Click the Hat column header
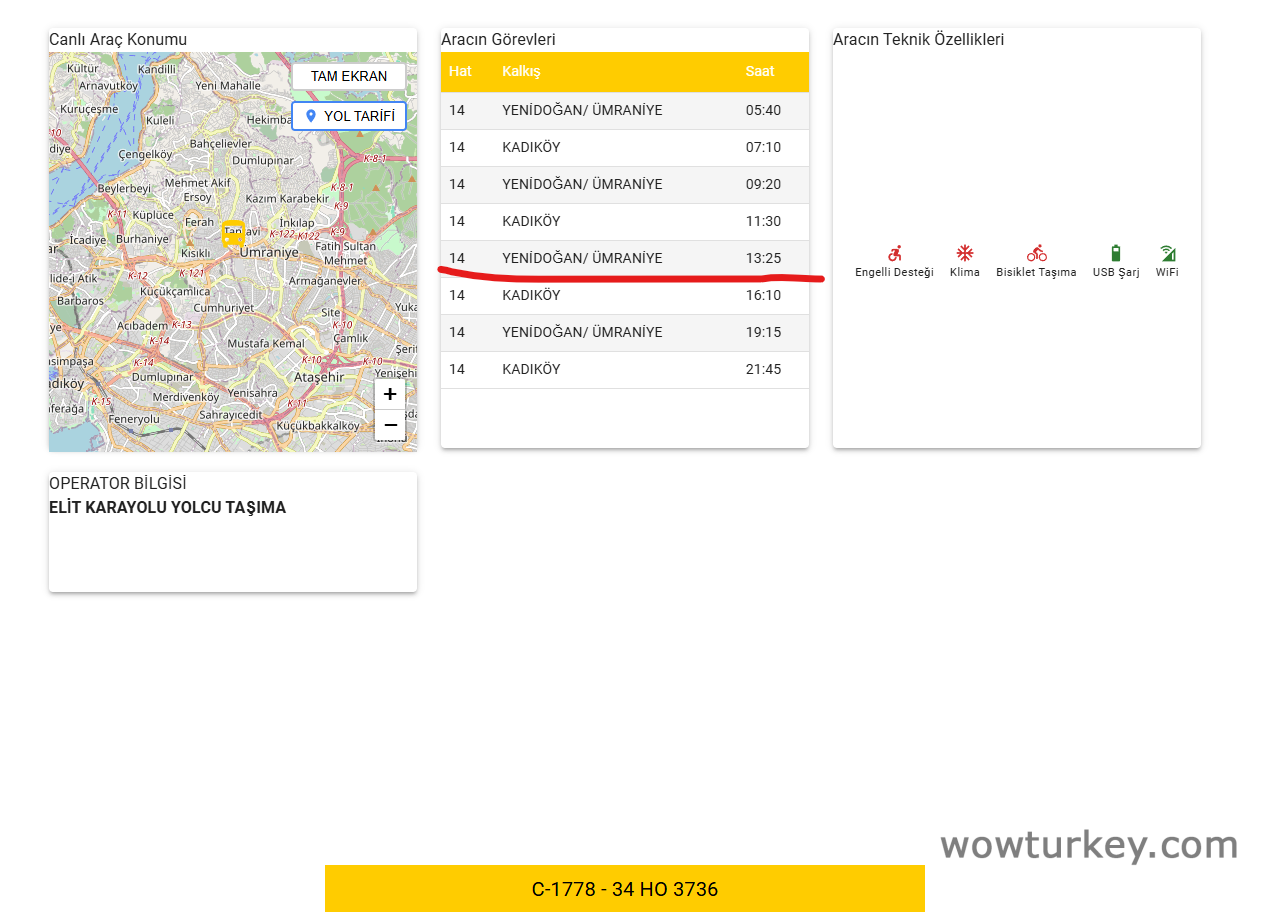 459,71
